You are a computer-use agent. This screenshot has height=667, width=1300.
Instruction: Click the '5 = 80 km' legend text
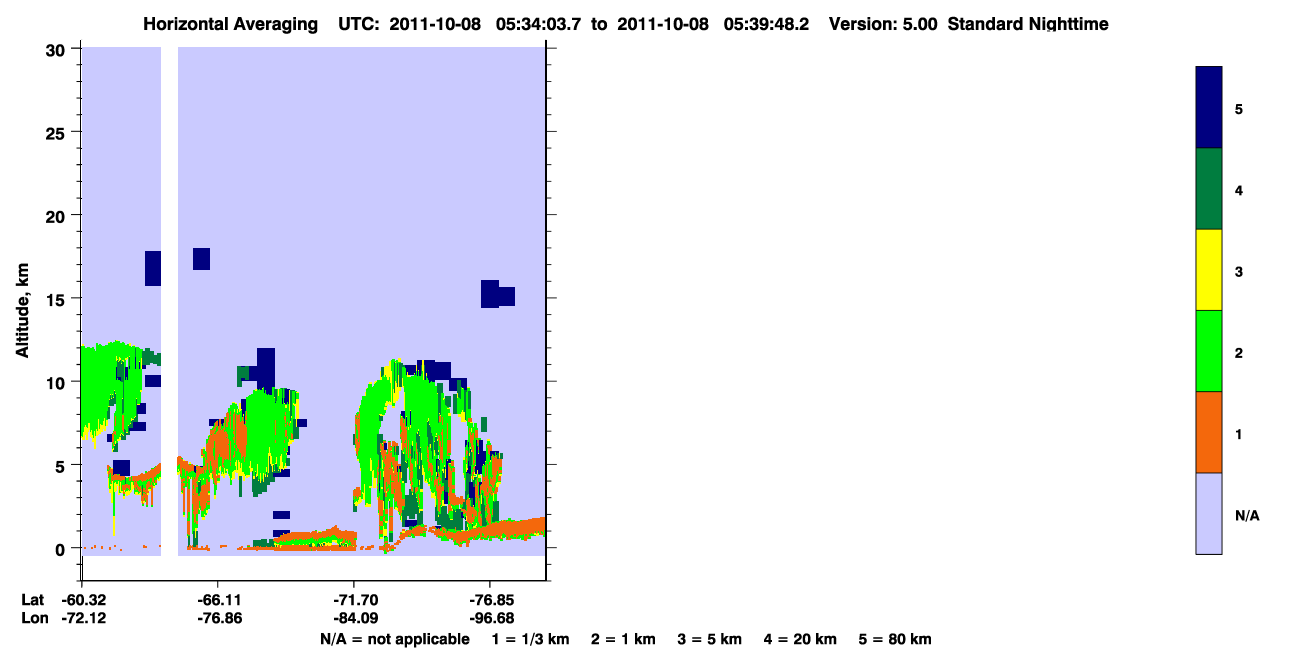coord(895,639)
